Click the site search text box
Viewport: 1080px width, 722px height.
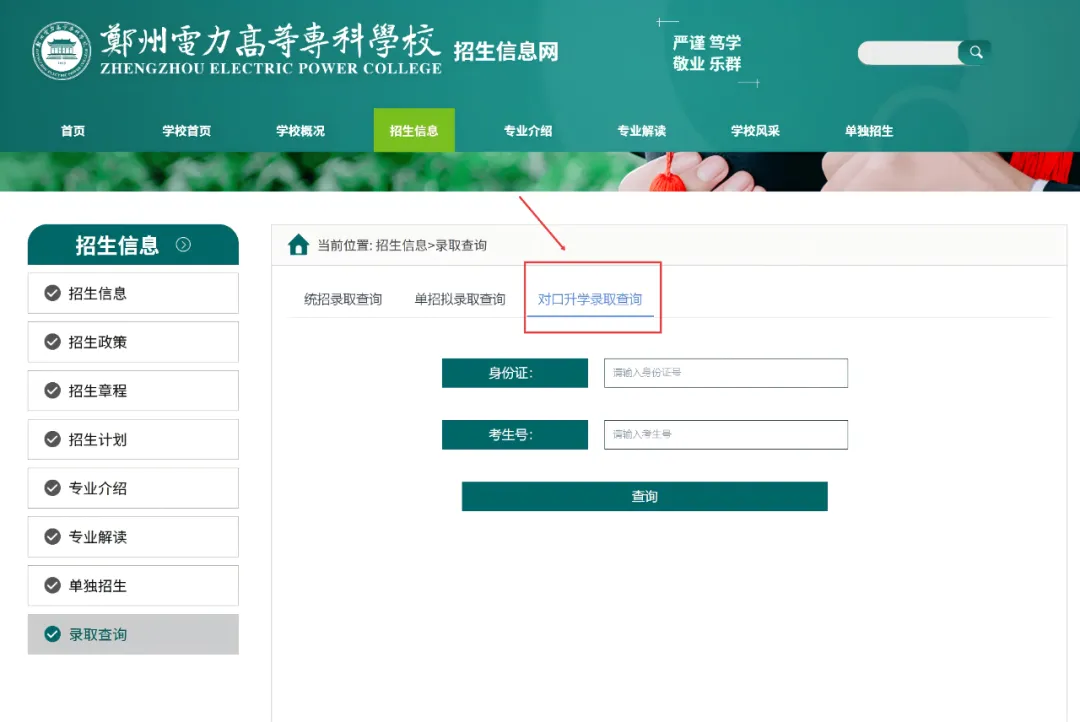(908, 53)
